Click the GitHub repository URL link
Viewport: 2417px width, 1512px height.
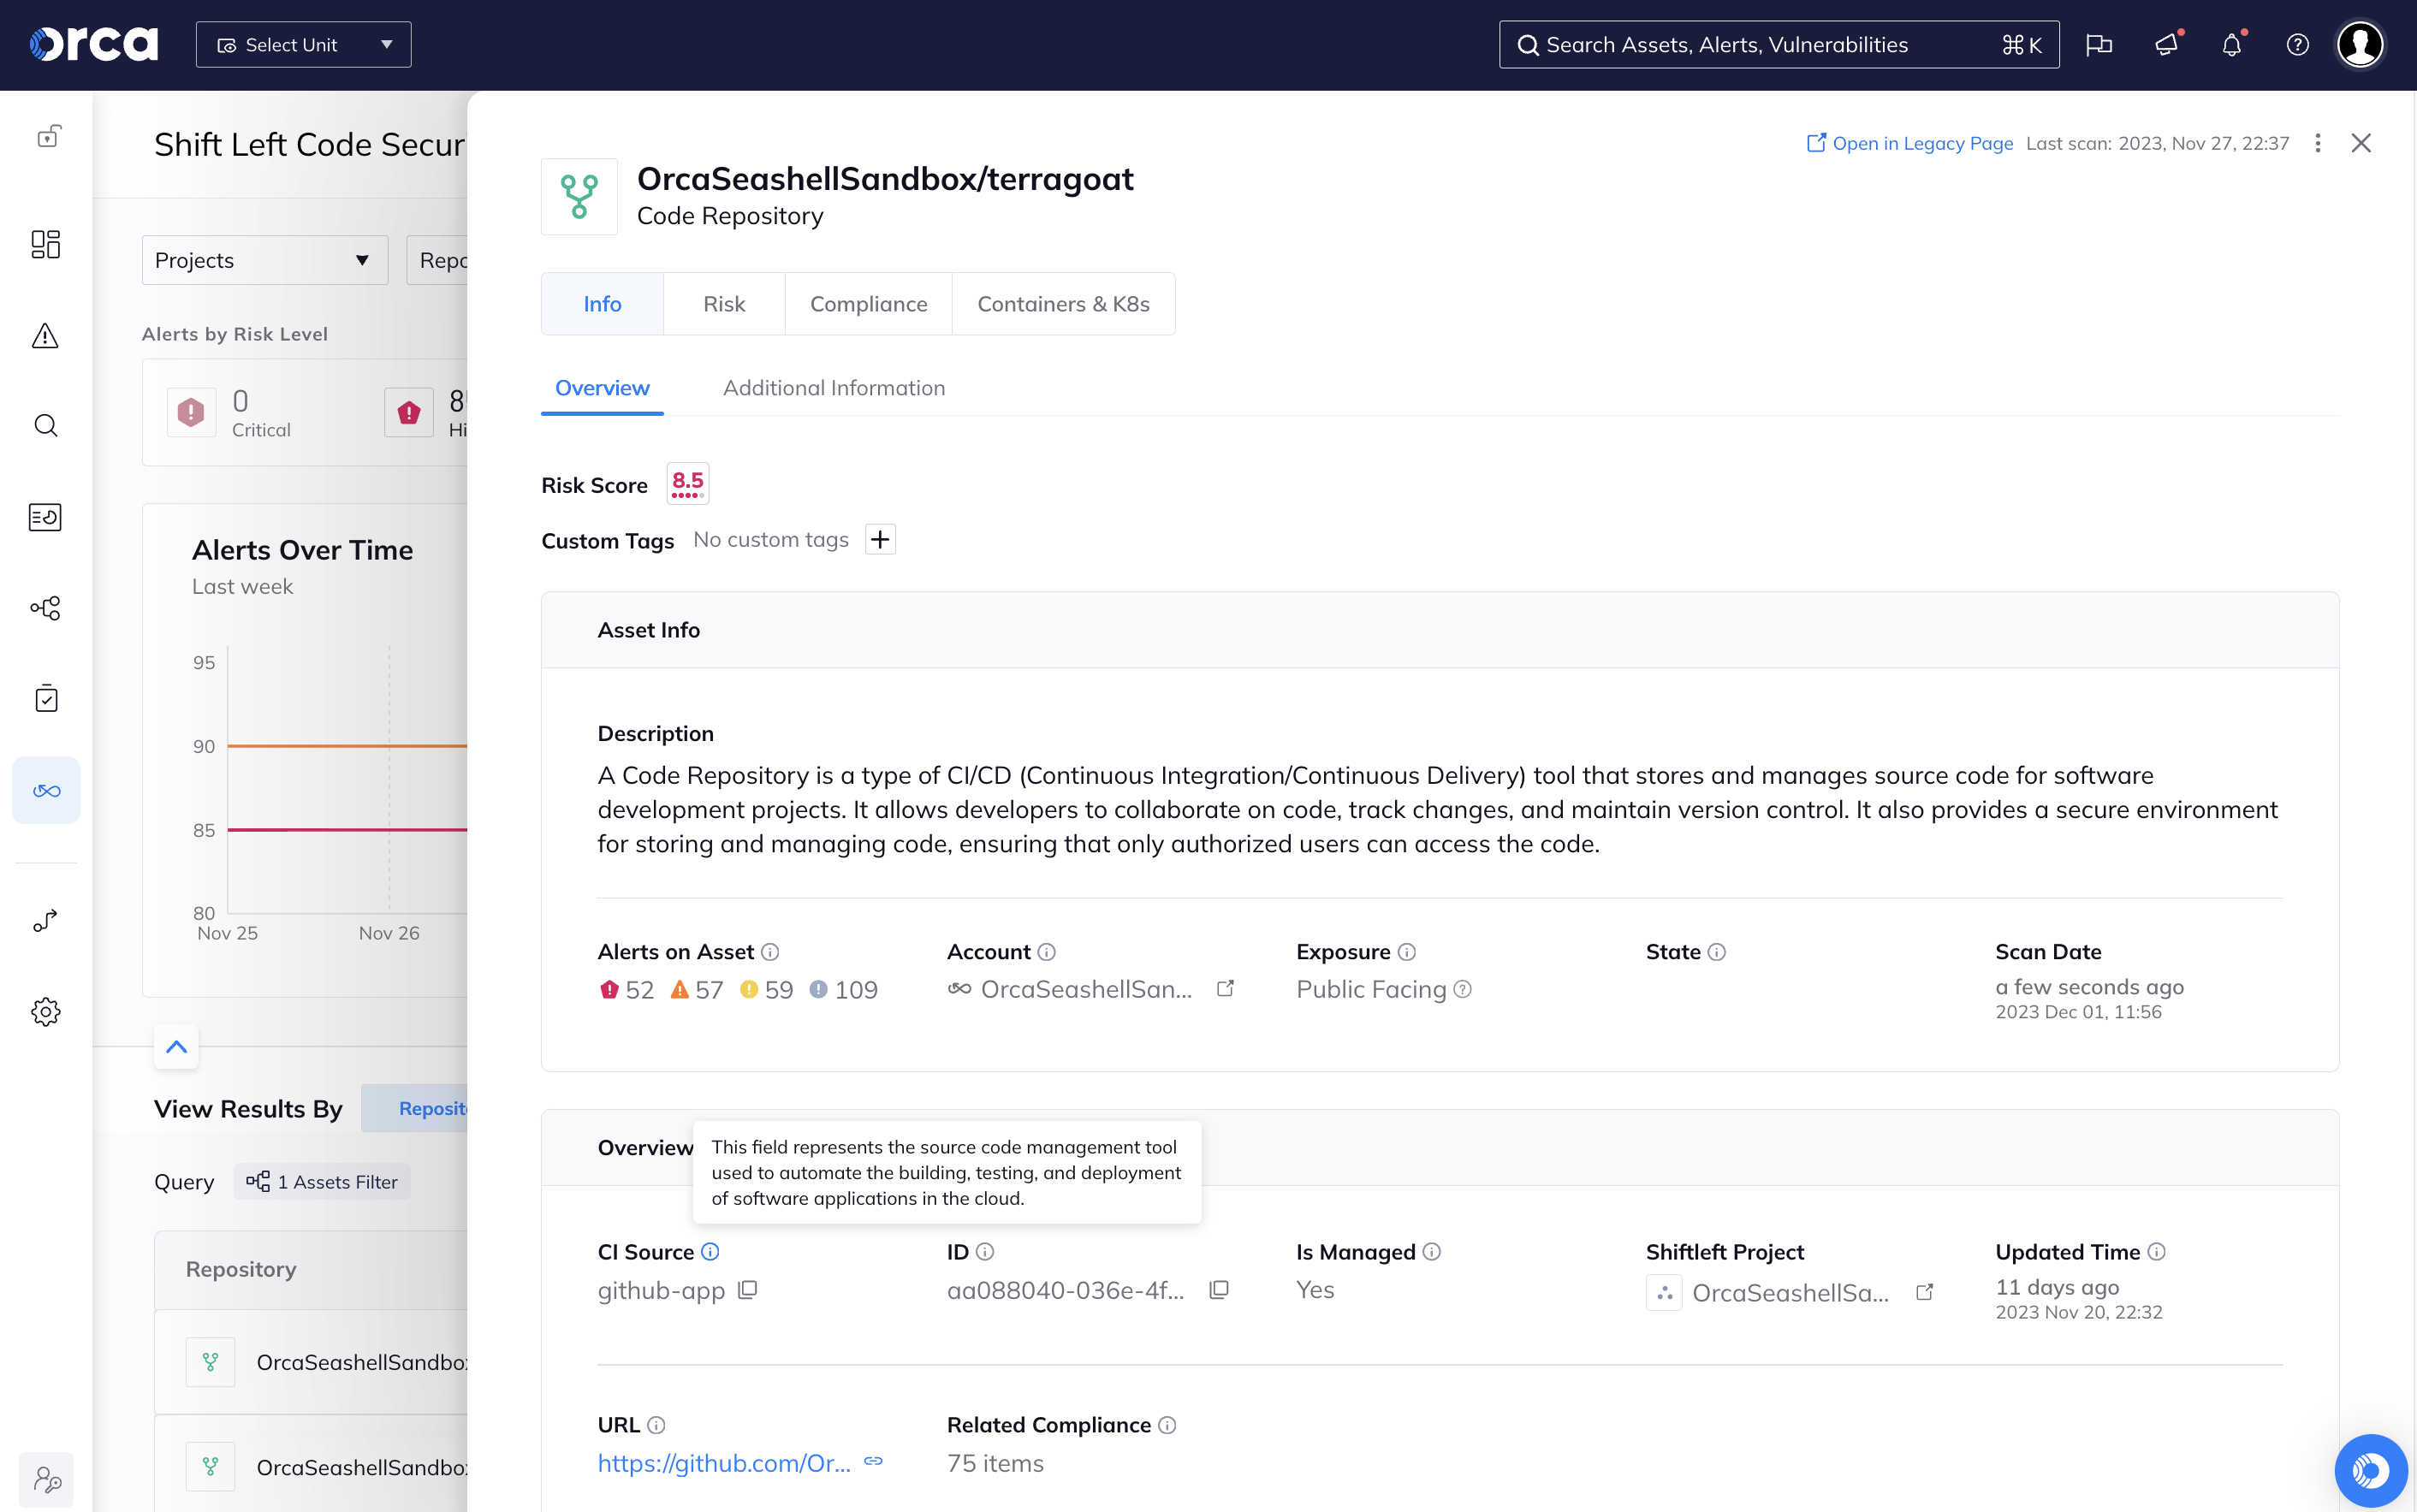pos(722,1462)
